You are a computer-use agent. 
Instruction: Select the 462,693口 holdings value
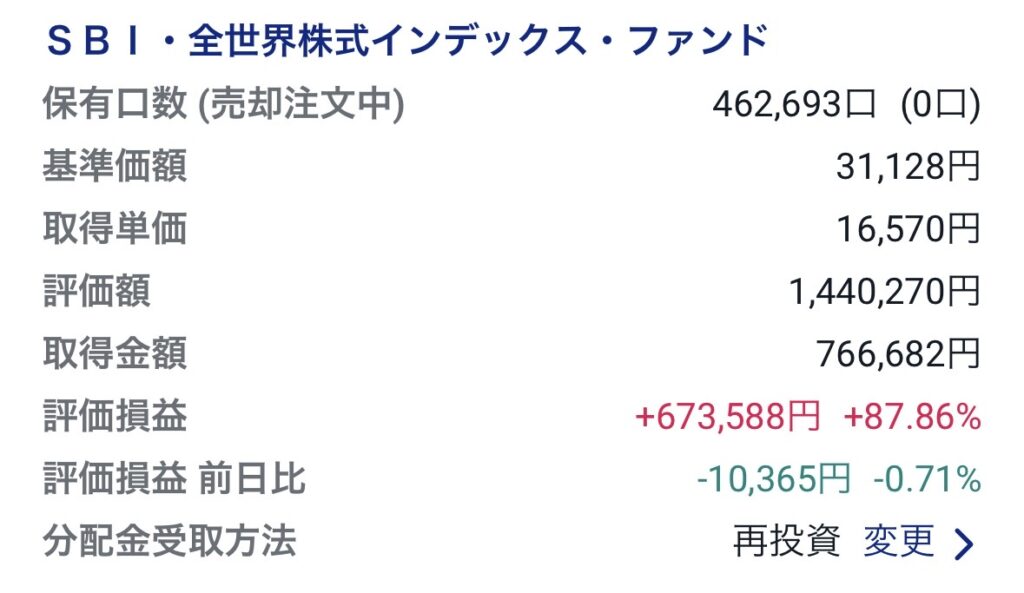pyautogui.click(x=795, y=104)
